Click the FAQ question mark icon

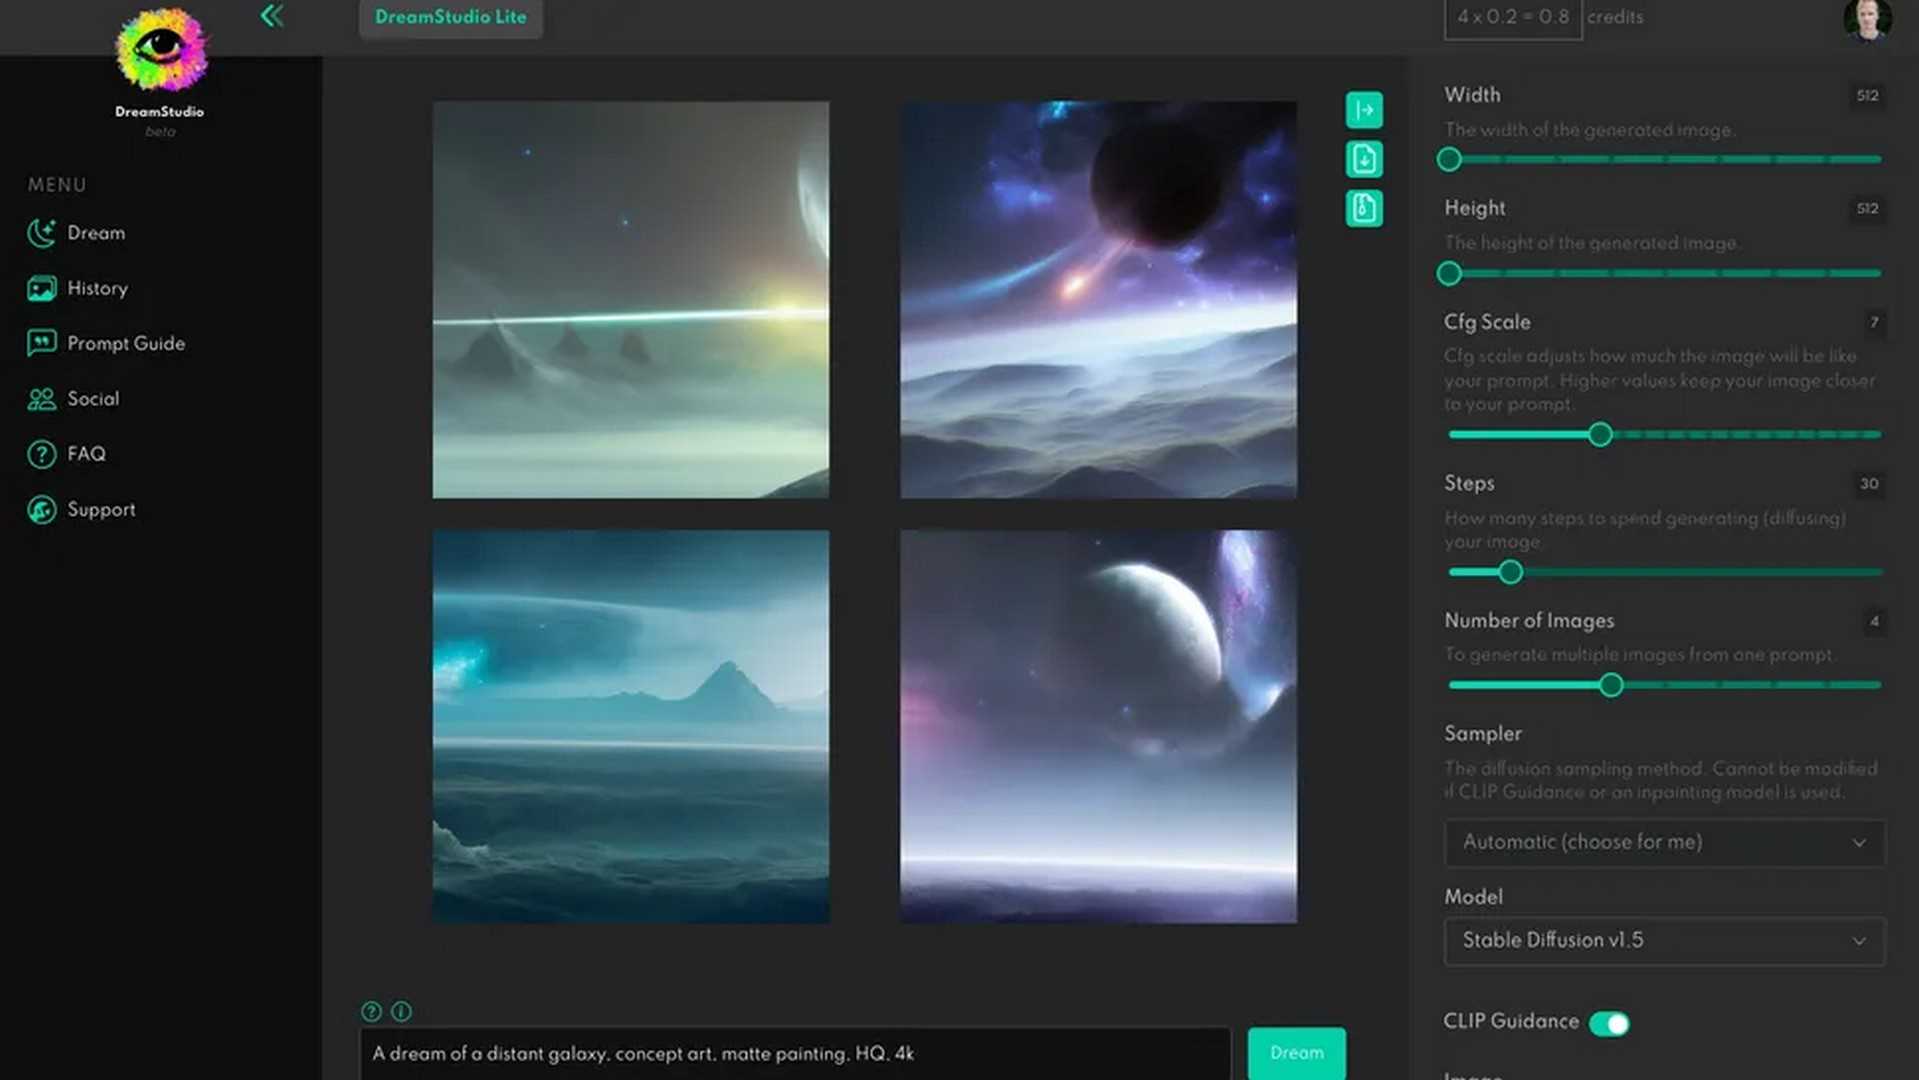[x=41, y=454]
